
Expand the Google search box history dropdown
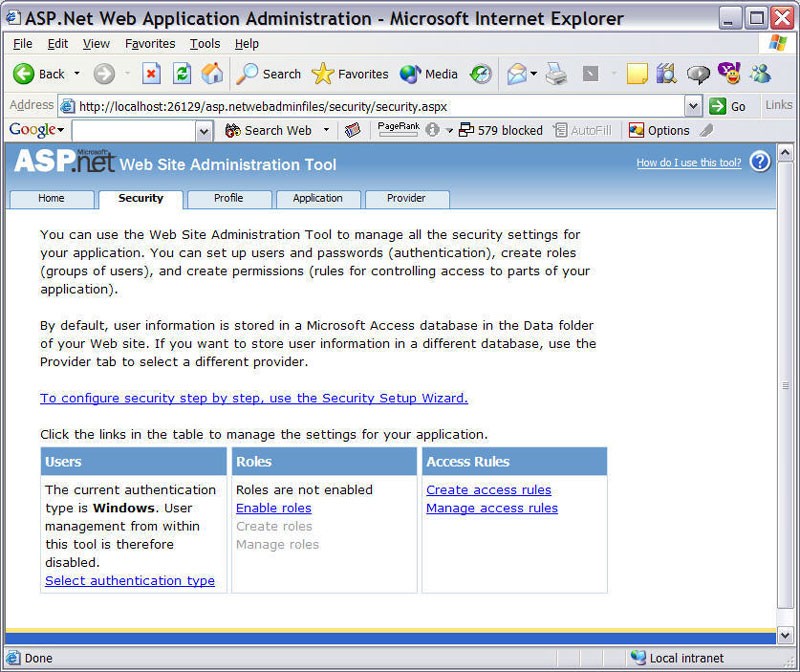204,131
